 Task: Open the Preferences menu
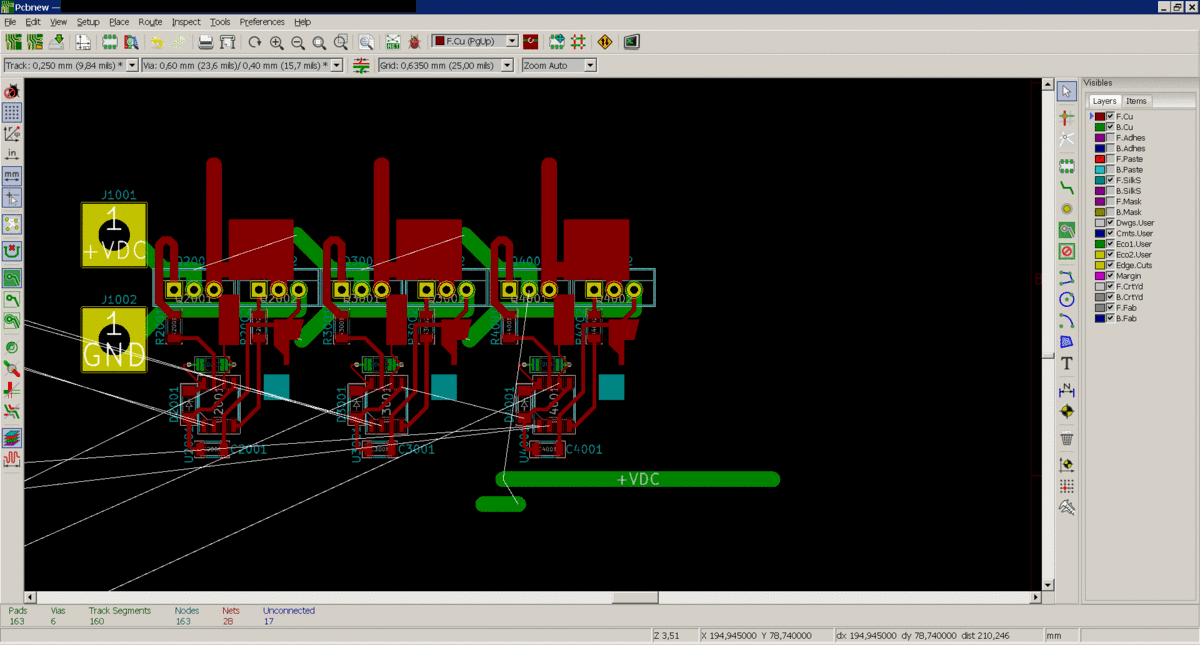[262, 21]
